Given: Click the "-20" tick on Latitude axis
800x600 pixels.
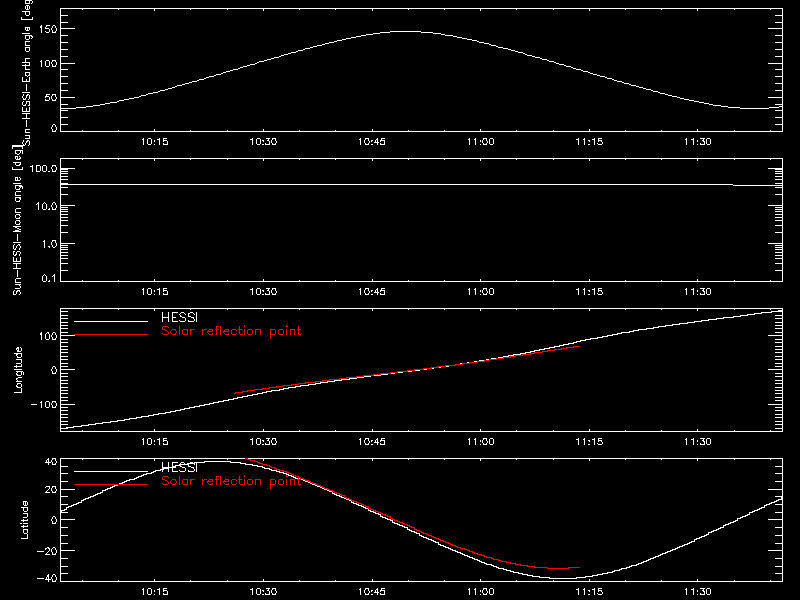Looking at the screenshot, I should 47,551.
